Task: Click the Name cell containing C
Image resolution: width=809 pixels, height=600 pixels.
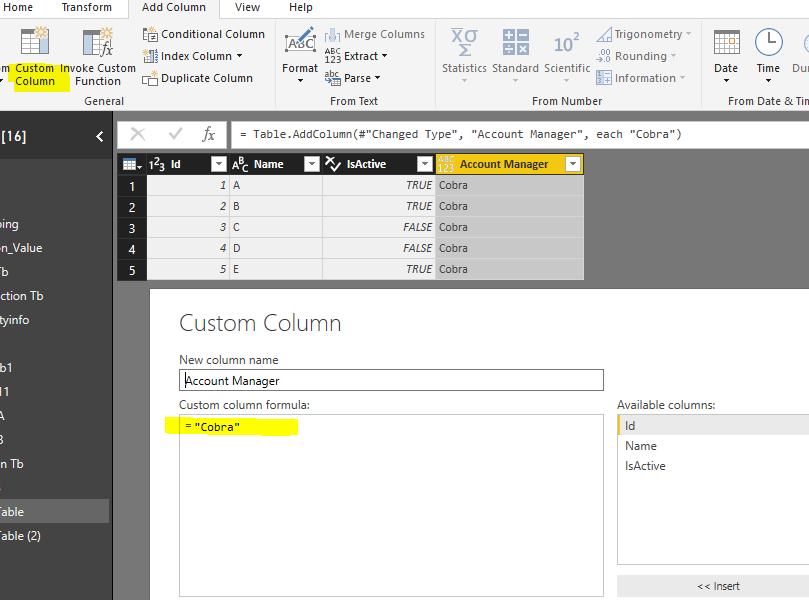Action: pos(276,228)
